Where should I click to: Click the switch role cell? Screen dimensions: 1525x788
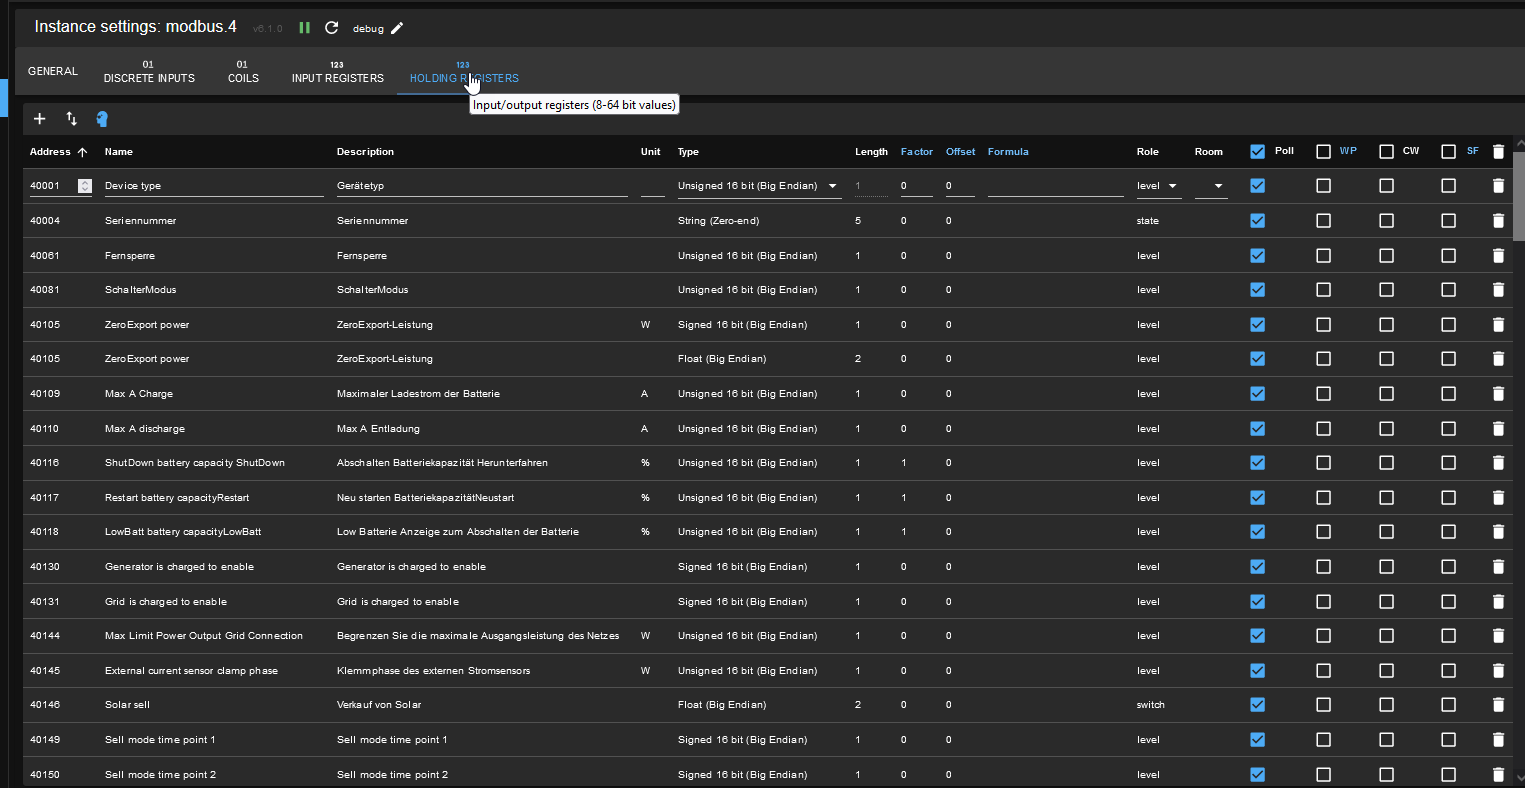coord(1151,705)
